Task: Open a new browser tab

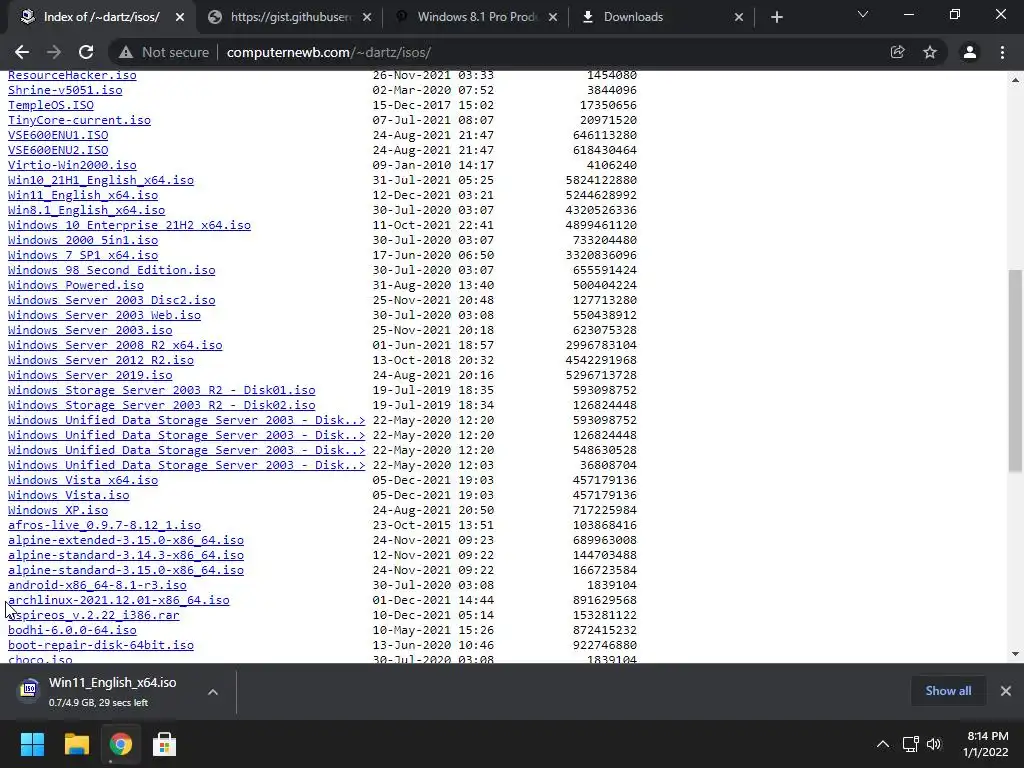Action: pos(776,17)
